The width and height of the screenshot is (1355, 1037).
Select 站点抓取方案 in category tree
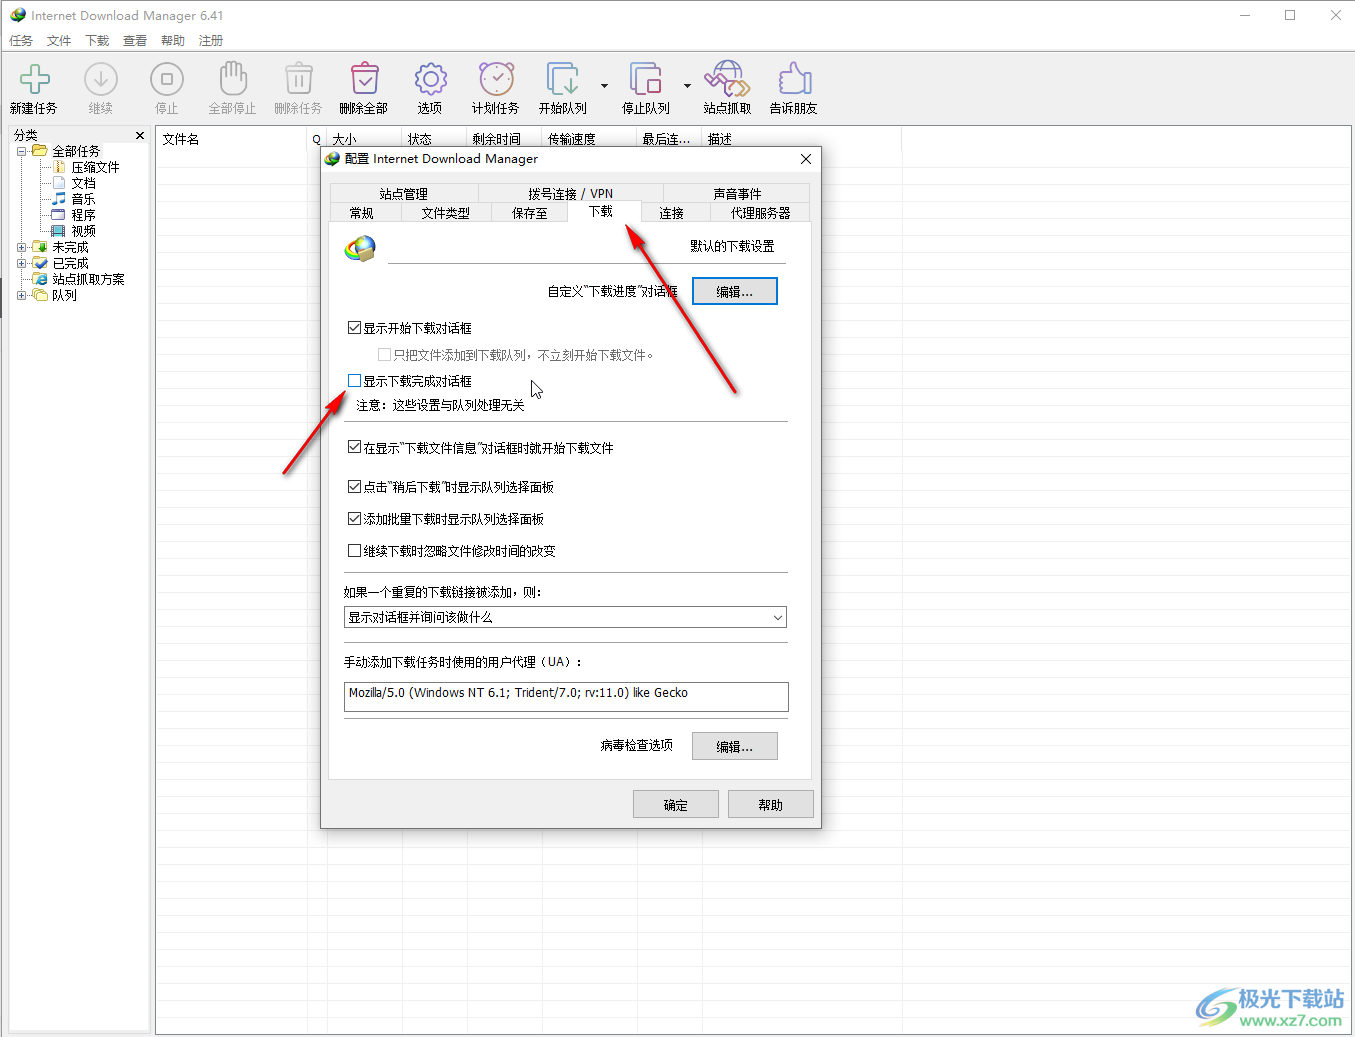(88, 279)
